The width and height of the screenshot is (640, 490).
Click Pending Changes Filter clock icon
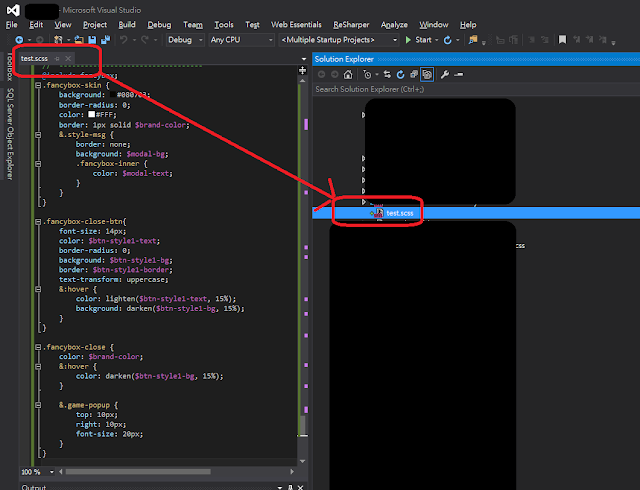pos(367,74)
